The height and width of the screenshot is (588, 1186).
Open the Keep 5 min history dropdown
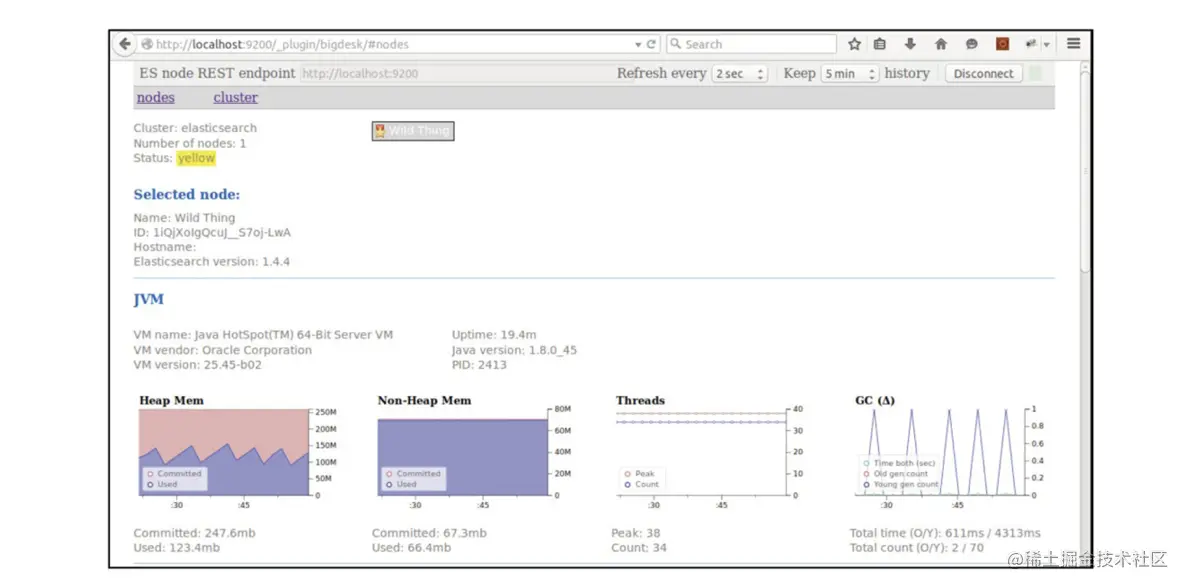coord(850,74)
